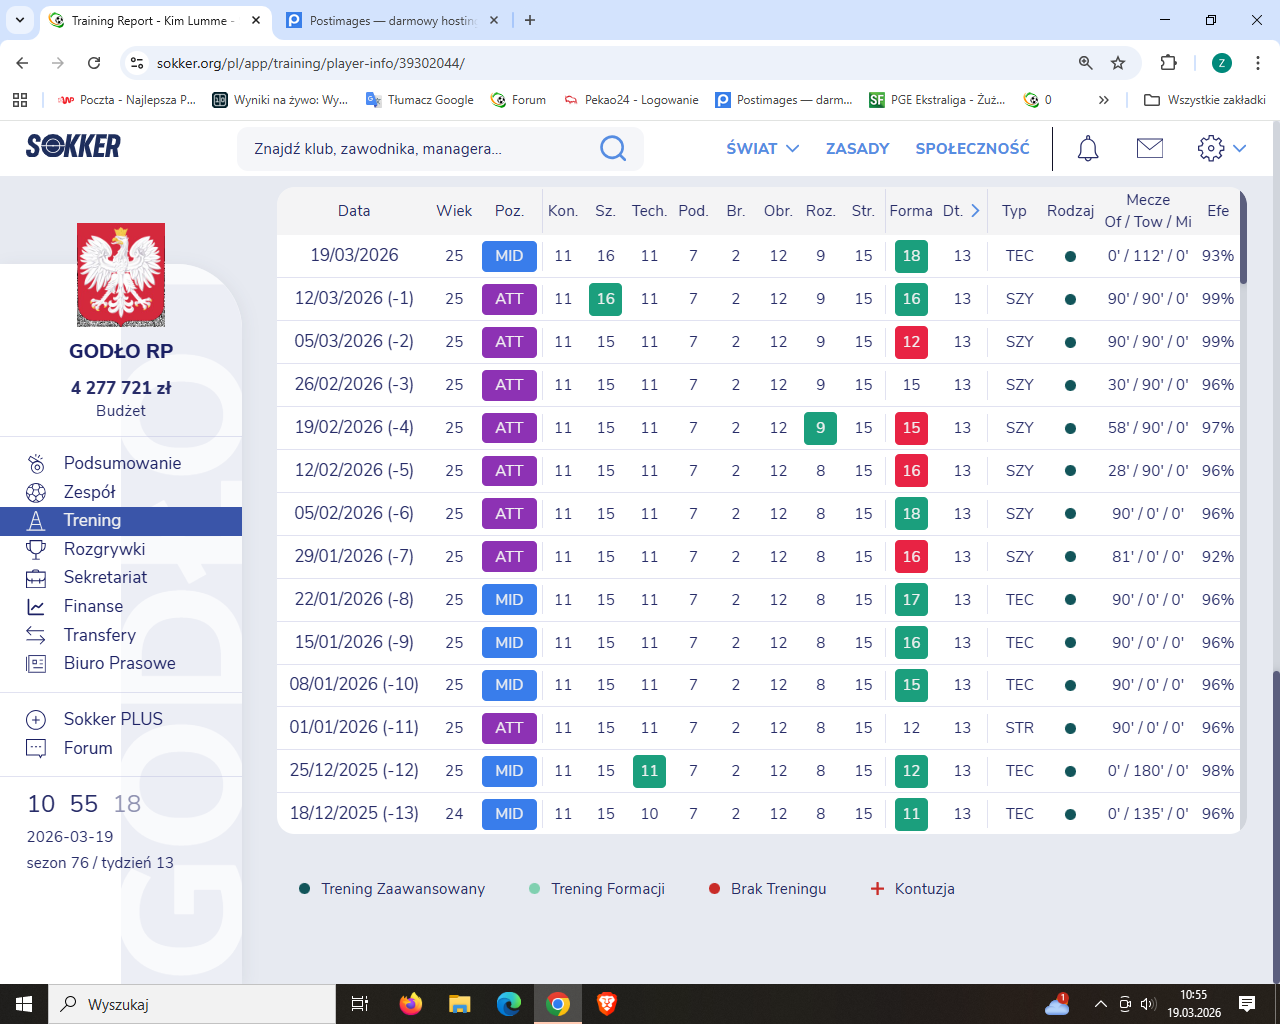
Task: Click the GODŁO RP club crest
Action: [x=121, y=275]
